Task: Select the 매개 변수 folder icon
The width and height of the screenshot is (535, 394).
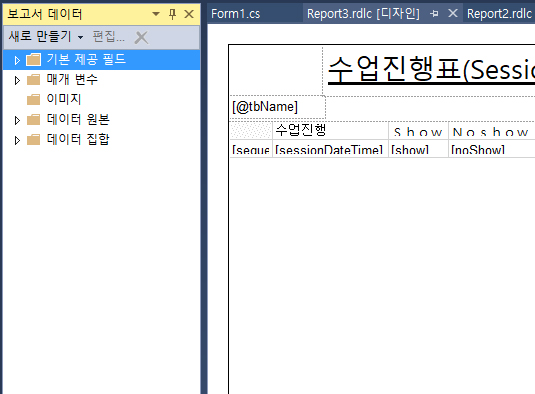Action: 33,80
